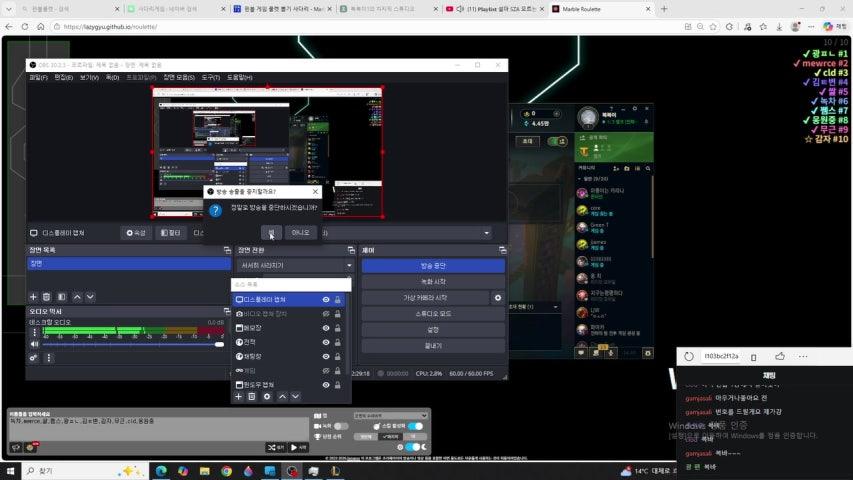Click 가상 카메라 시작 button
The width and height of the screenshot is (853, 480).
click(425, 298)
